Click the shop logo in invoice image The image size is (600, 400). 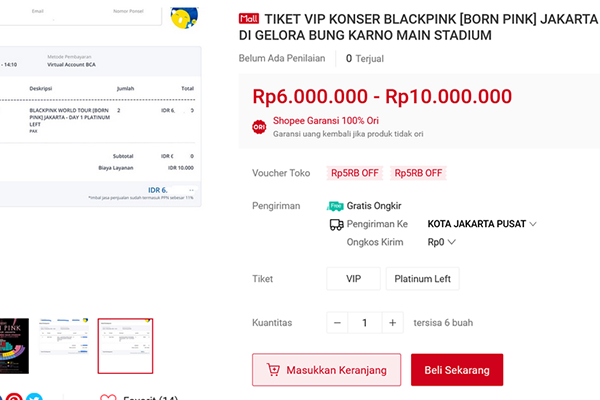[184, 17]
